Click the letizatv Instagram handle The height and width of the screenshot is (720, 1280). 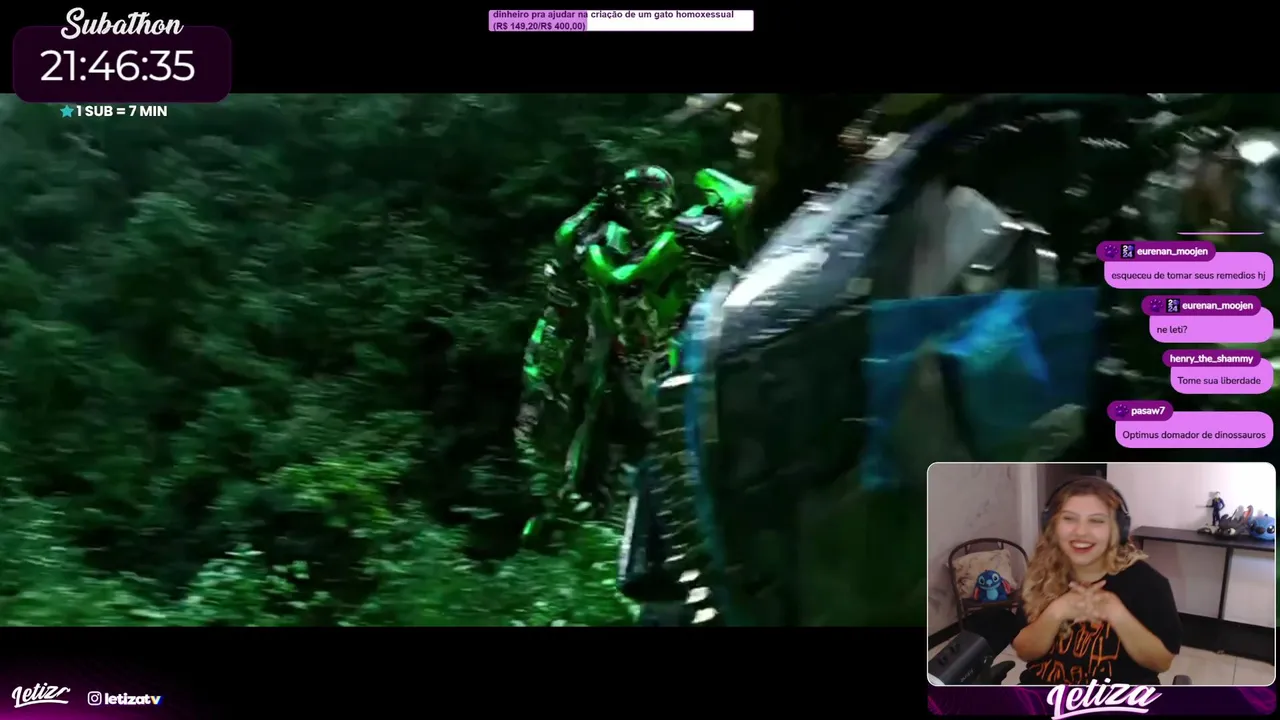click(x=133, y=699)
